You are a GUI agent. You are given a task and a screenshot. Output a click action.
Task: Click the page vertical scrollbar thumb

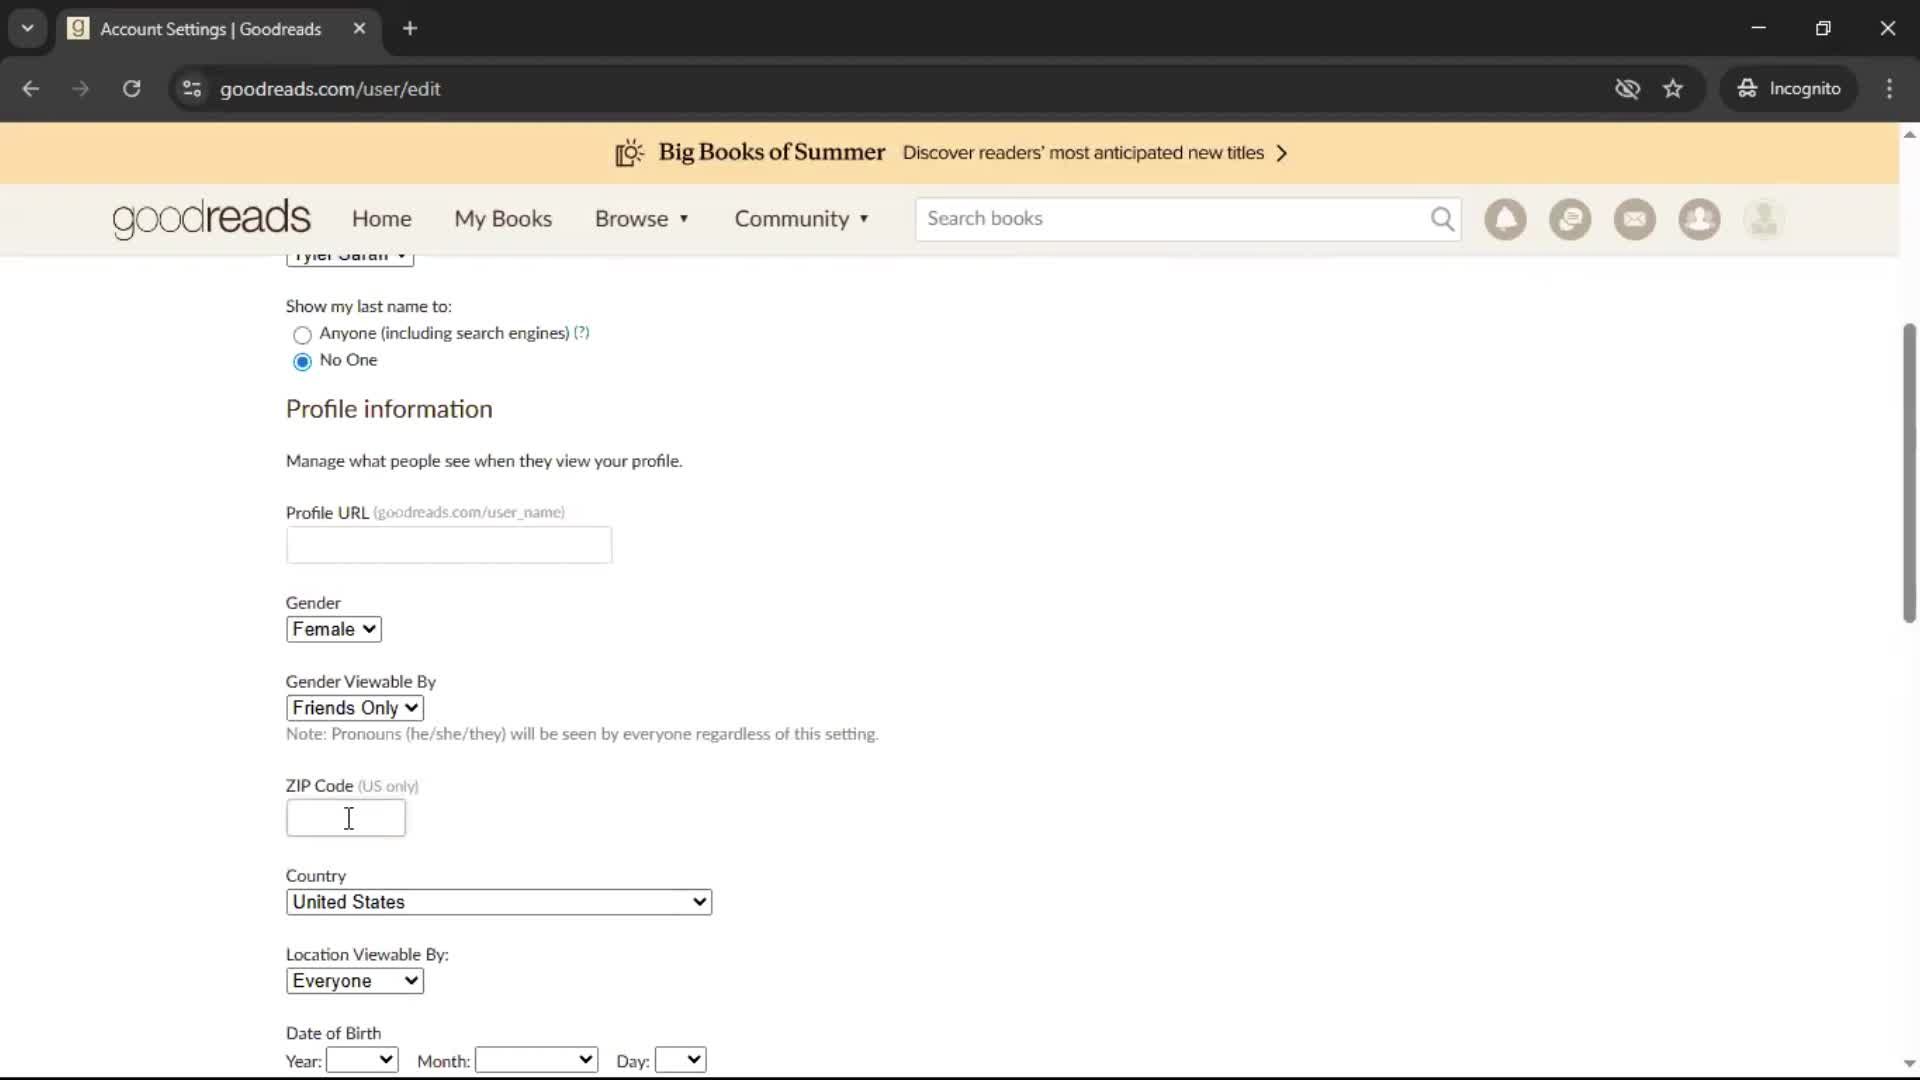click(x=1909, y=473)
